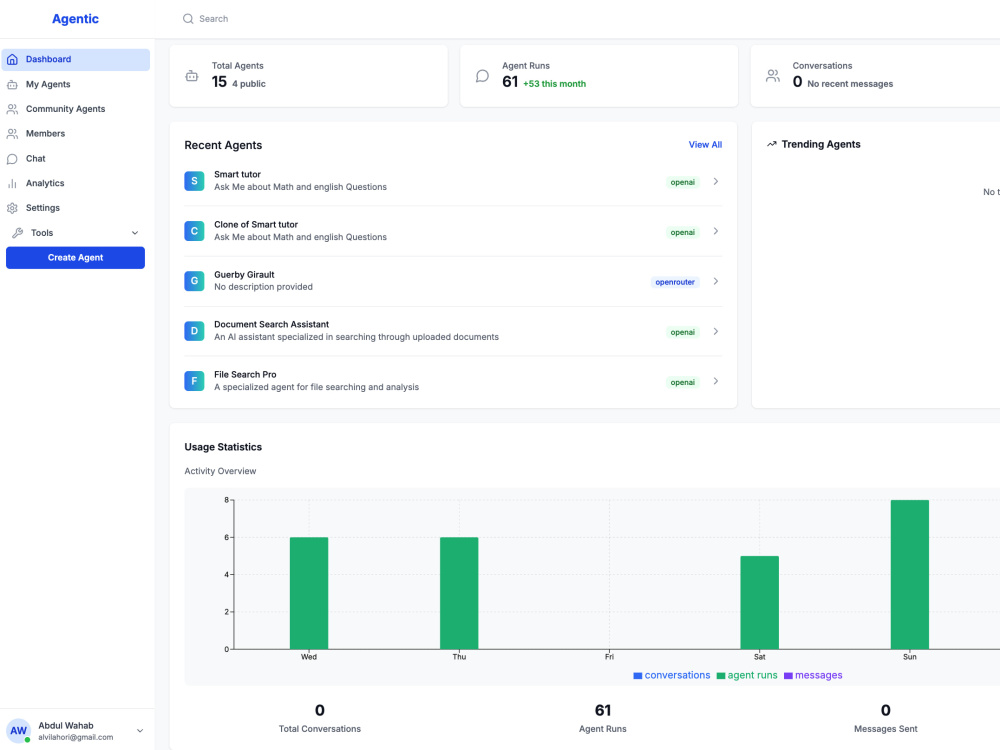Viewport: 1000px width, 750px height.
Task: Click the "4 public" text
Action: [249, 84]
